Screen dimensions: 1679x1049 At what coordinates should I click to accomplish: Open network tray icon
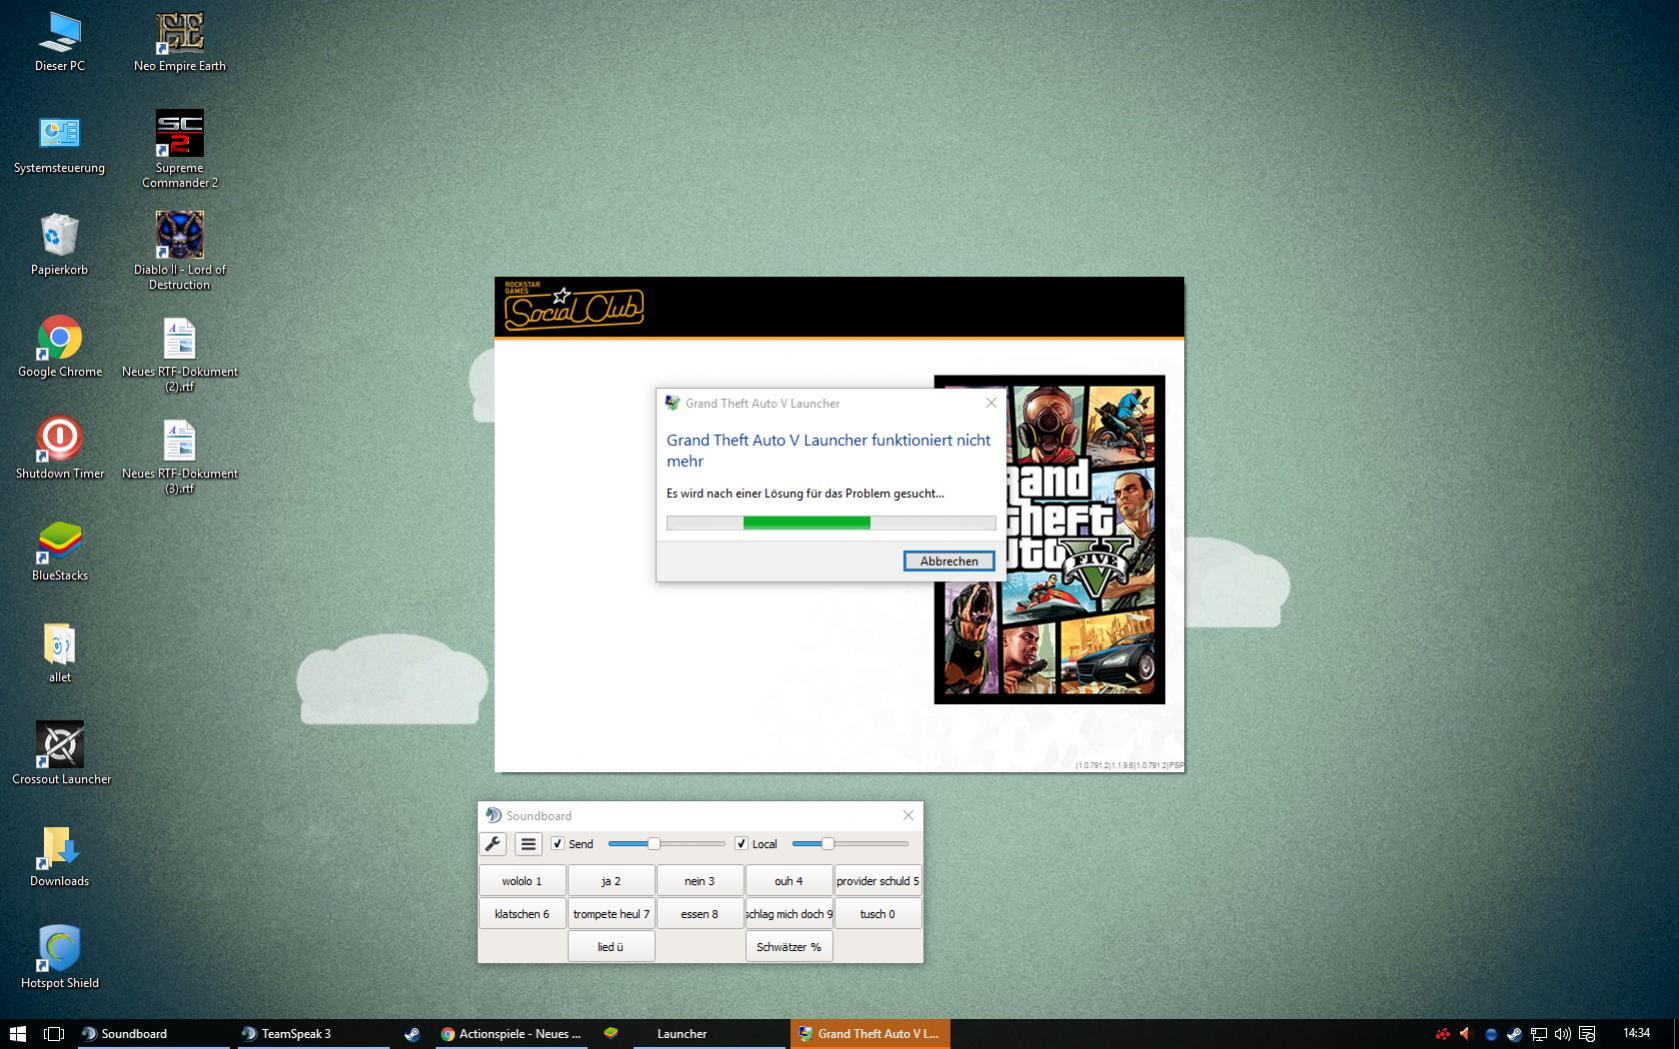point(1538,1034)
